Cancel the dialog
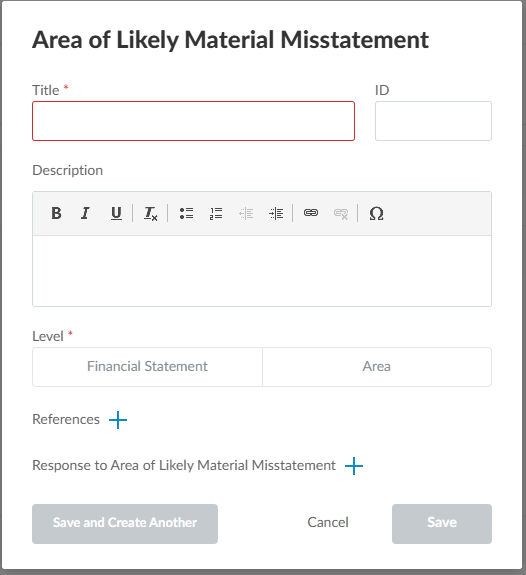Image resolution: width=526 pixels, height=575 pixels. [328, 523]
